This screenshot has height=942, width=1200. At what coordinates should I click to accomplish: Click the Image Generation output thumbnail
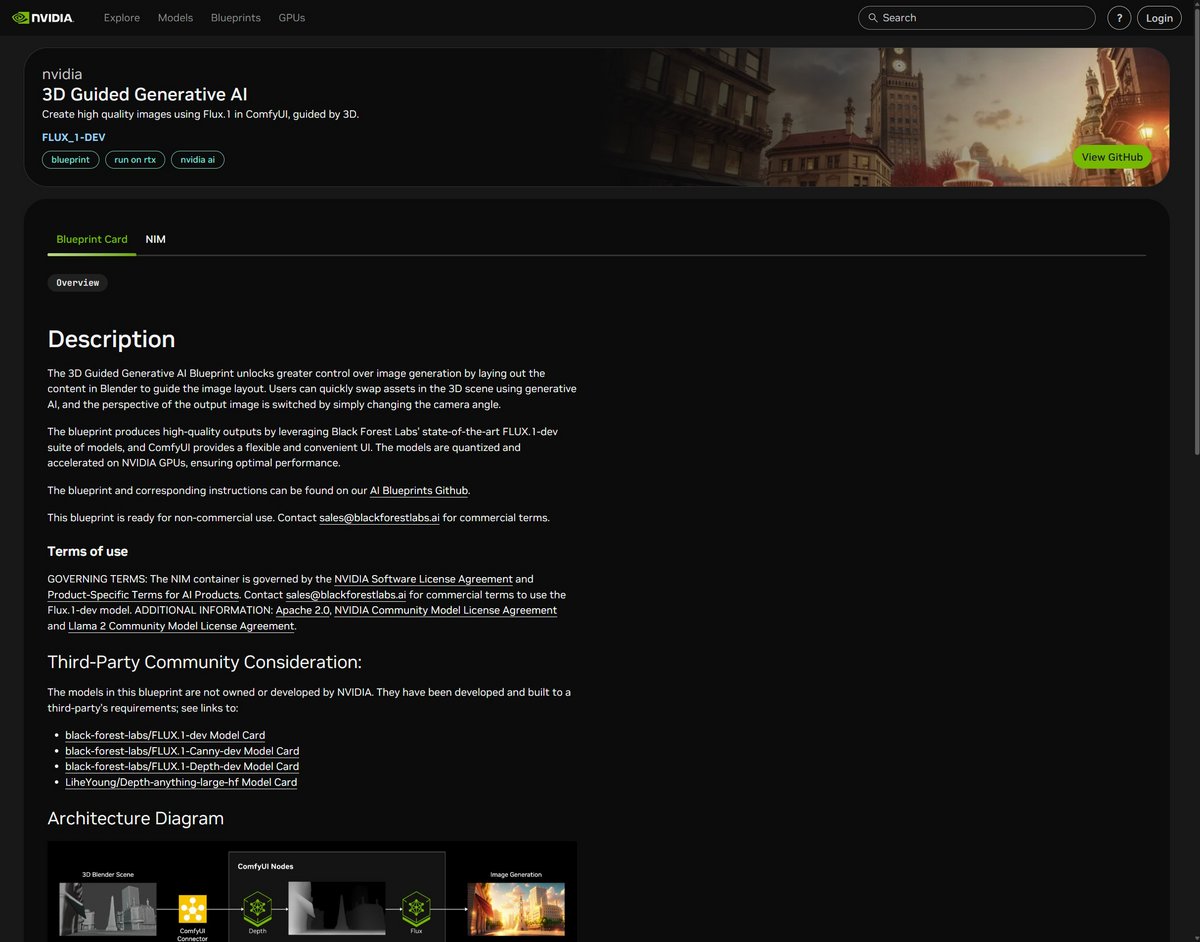pyautogui.click(x=515, y=909)
